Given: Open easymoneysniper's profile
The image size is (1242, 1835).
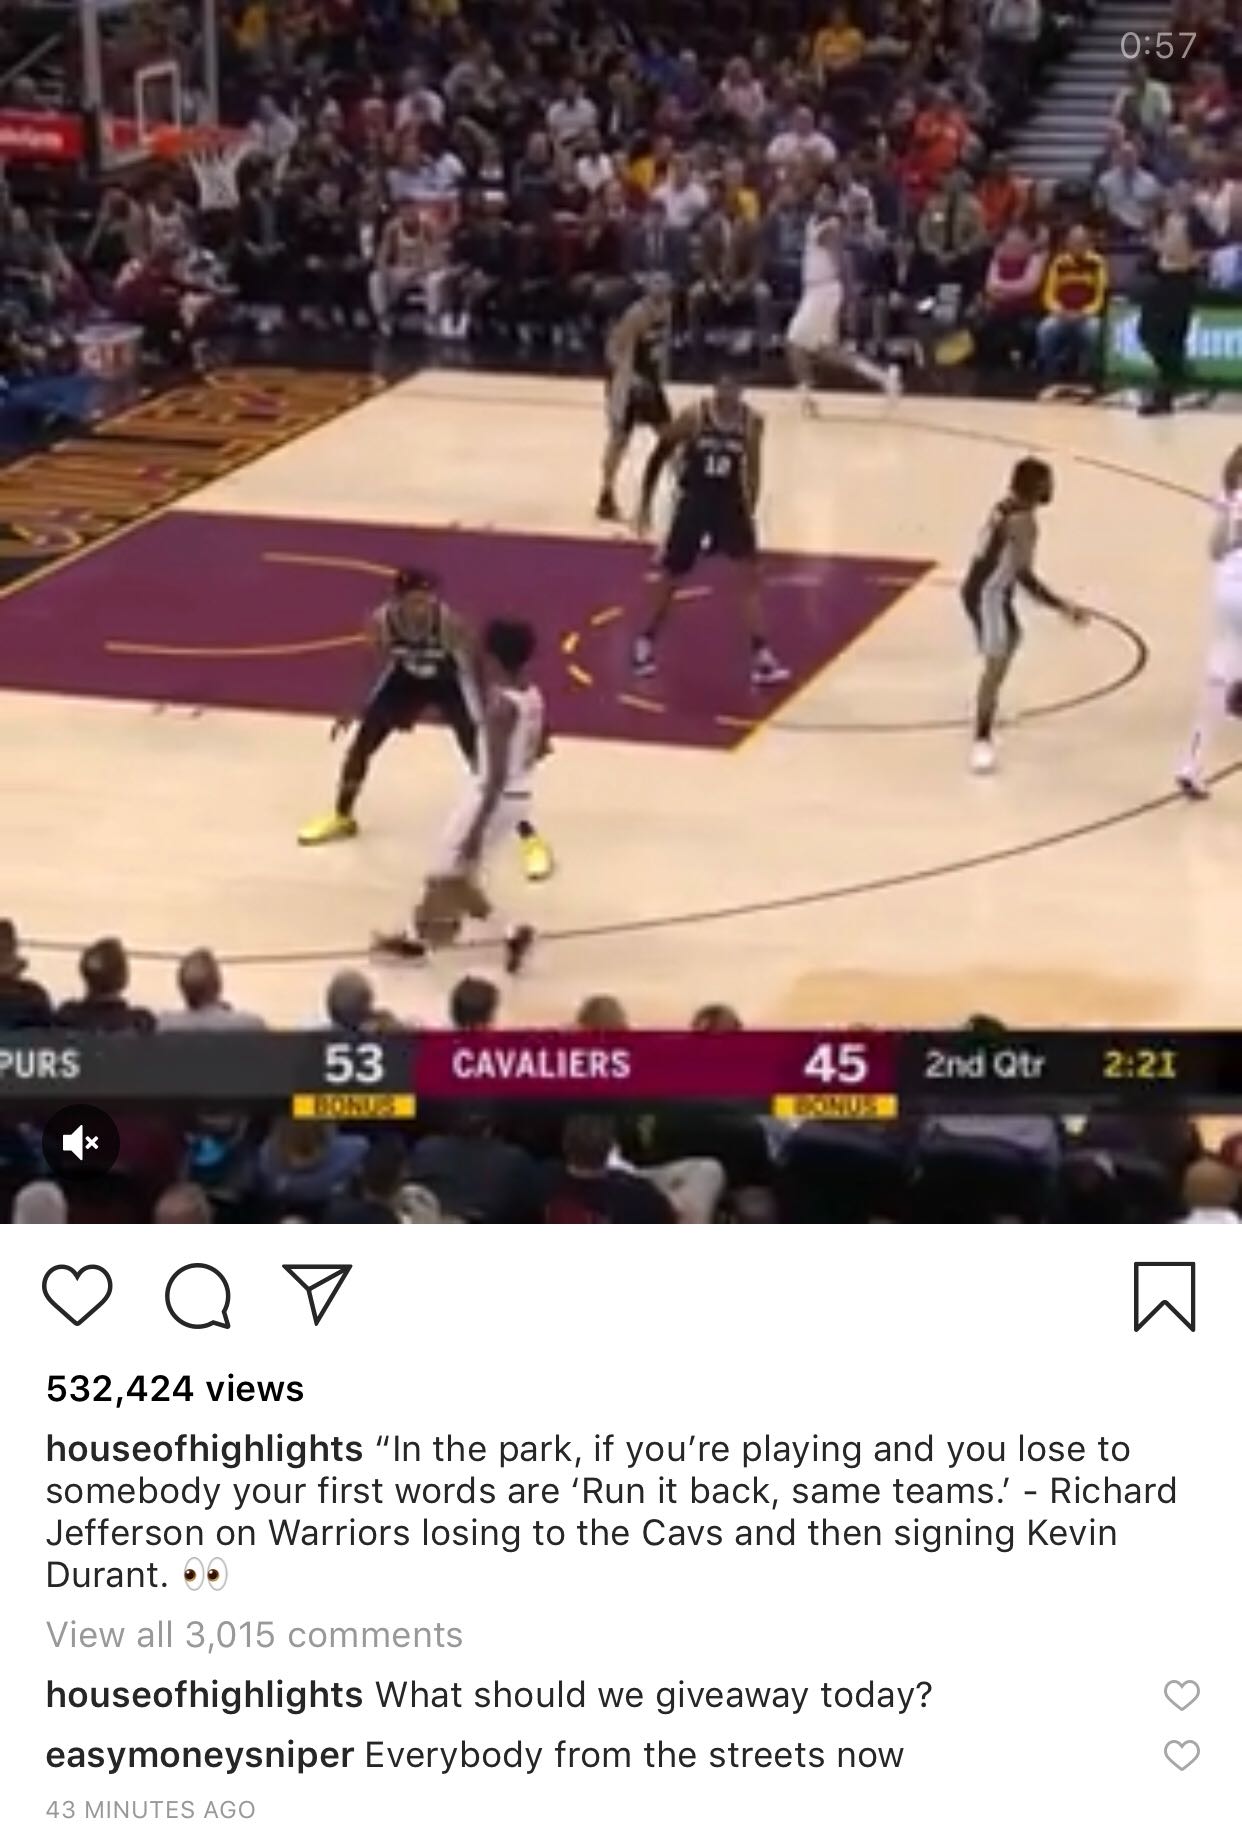Looking at the screenshot, I should click(x=200, y=1755).
